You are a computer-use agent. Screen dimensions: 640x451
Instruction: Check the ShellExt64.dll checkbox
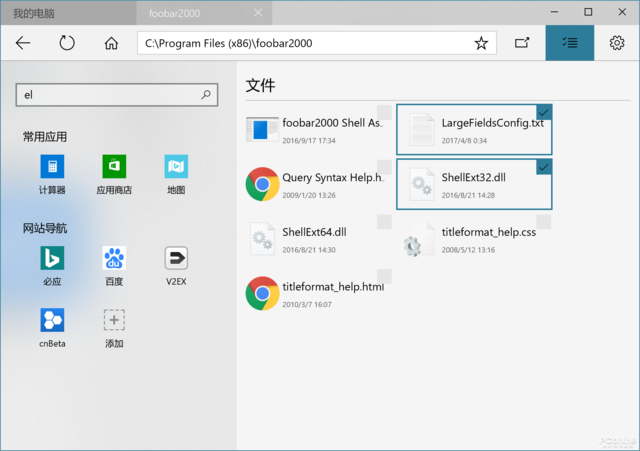tap(384, 222)
